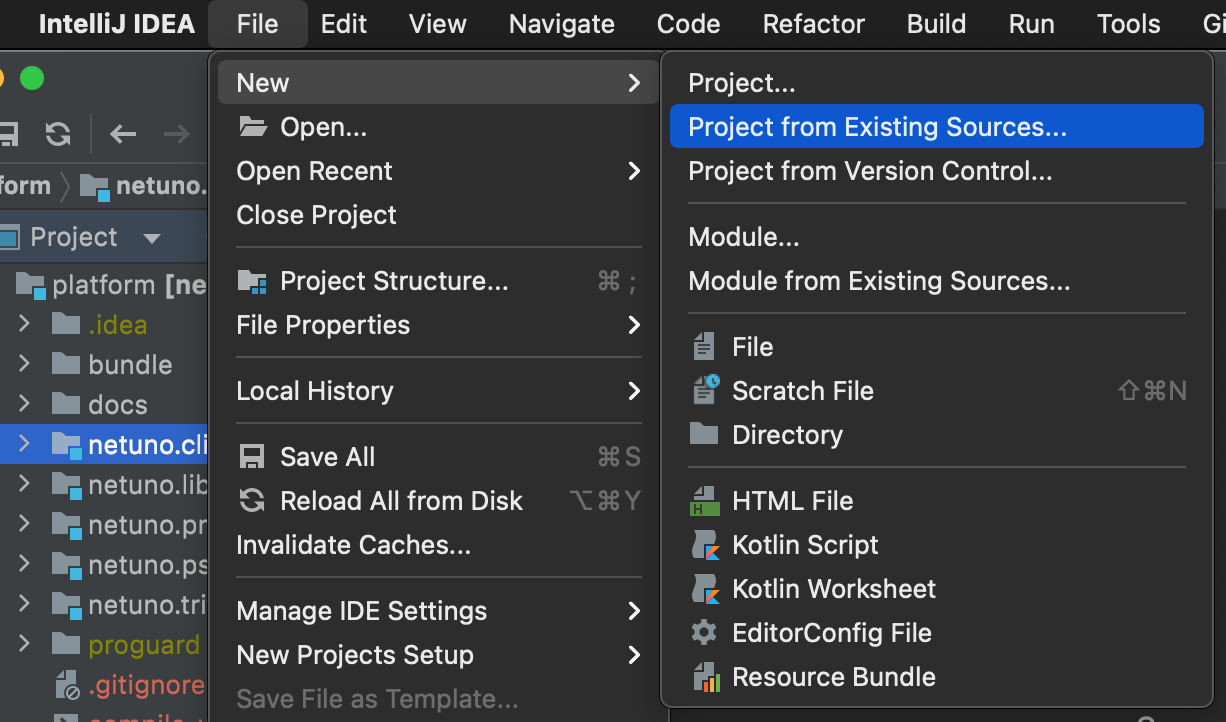Open the Edit menu in menu bar

(x=344, y=24)
